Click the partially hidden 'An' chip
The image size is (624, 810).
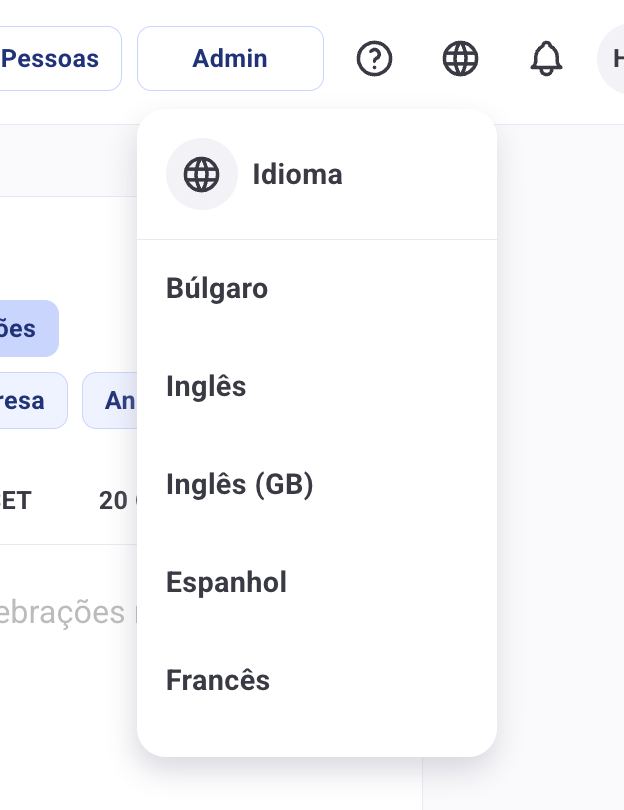click(110, 400)
